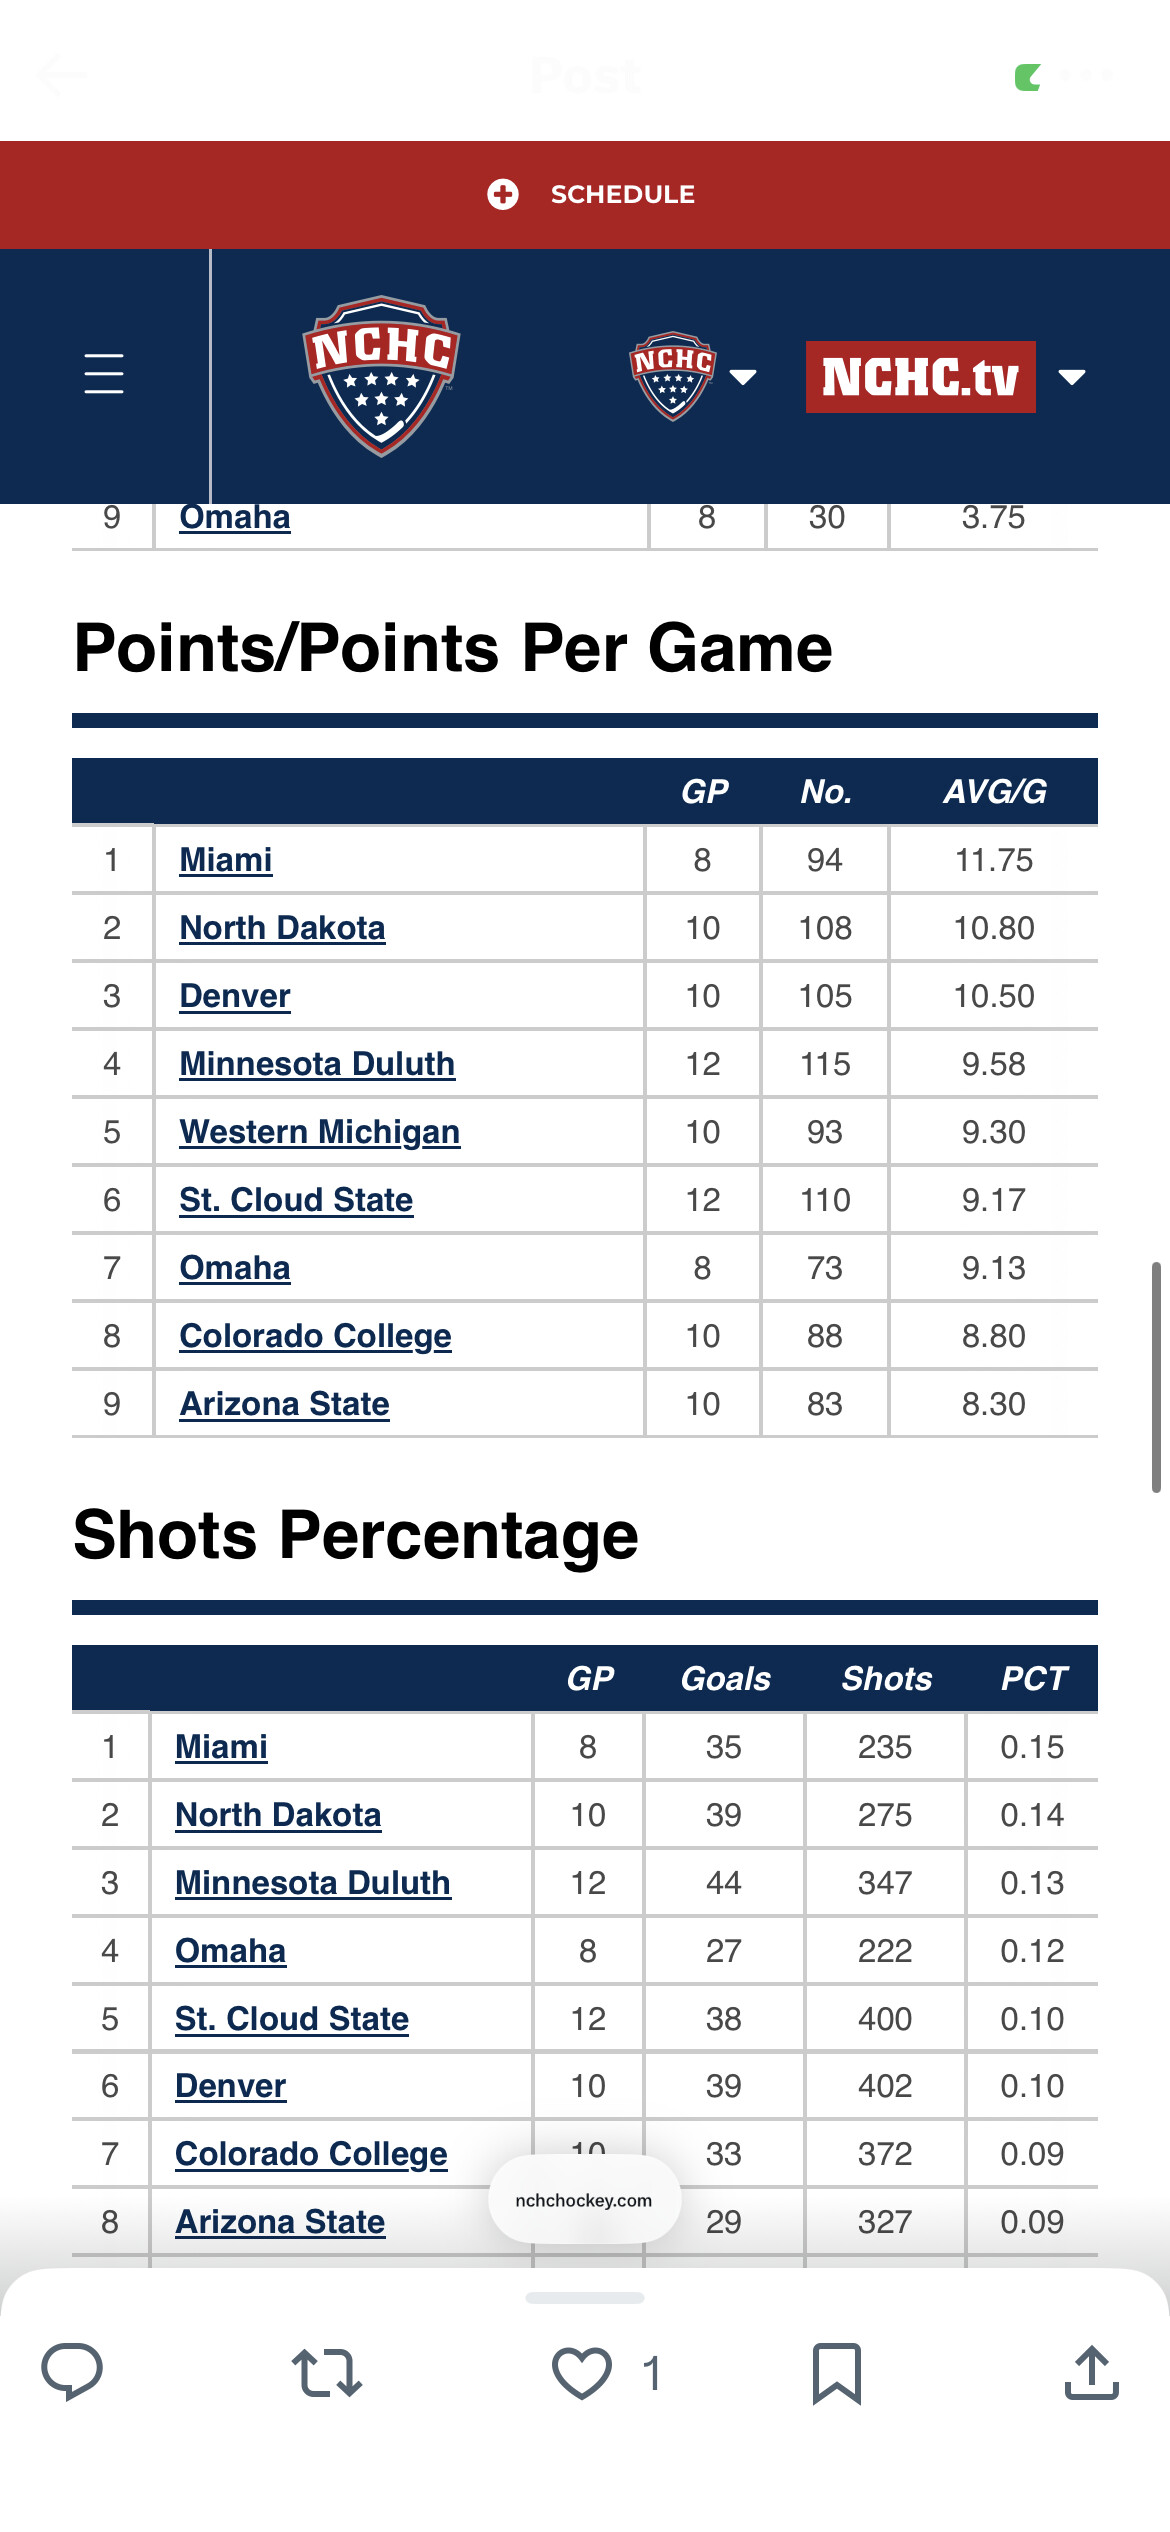Screen dimensions: 1170x2532
Task: Tap the reply speech bubble icon
Action: pos(72,2371)
